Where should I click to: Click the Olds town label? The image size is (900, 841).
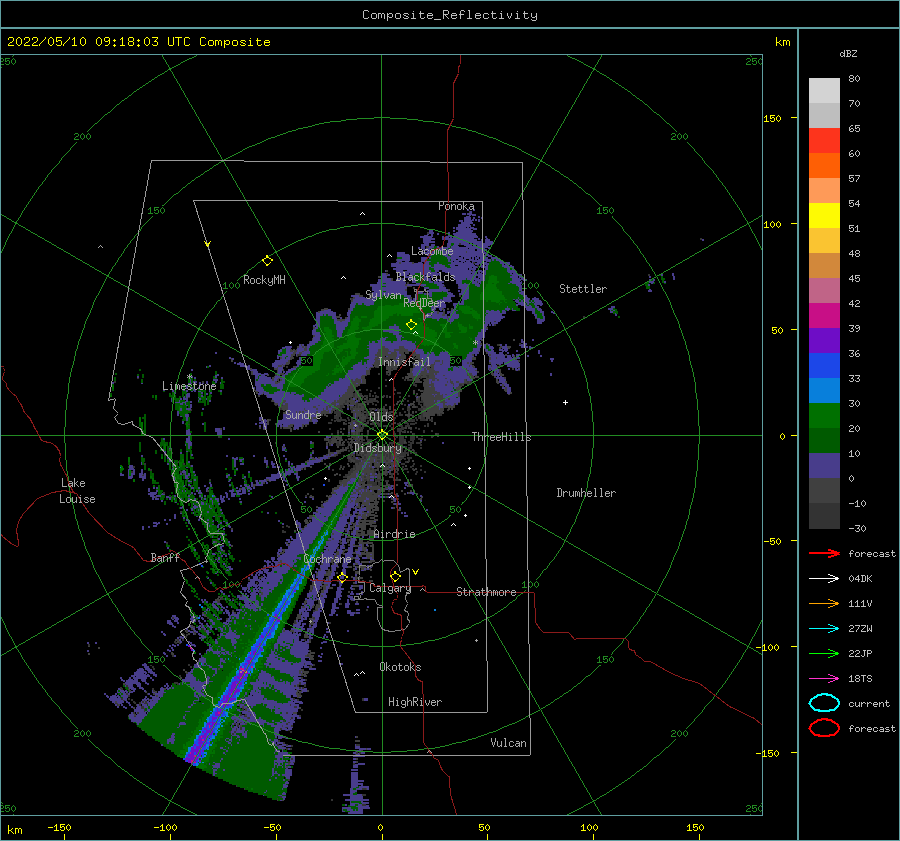(381, 417)
